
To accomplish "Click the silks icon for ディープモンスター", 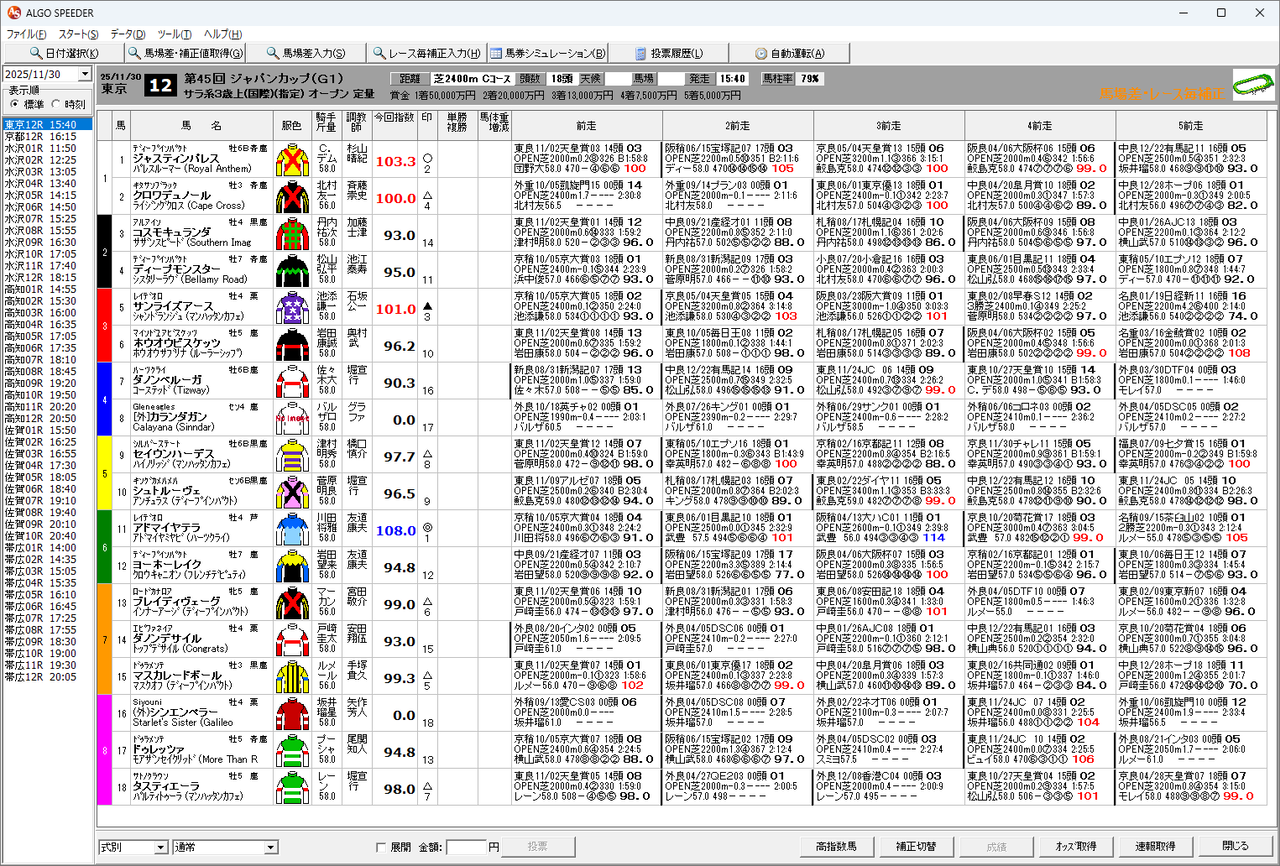I will pyautogui.click(x=292, y=271).
